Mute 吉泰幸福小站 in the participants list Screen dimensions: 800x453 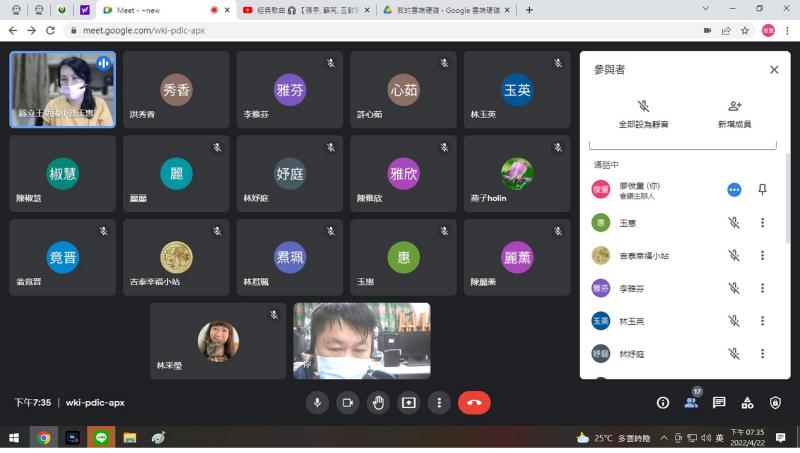coord(734,255)
